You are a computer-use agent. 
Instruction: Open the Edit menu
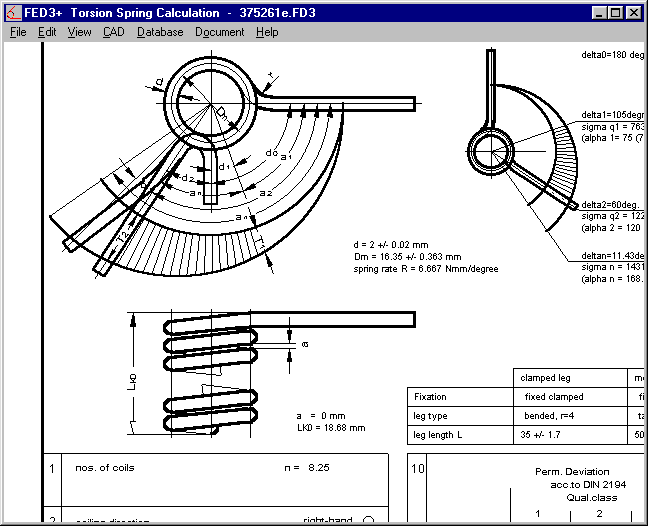[47, 32]
